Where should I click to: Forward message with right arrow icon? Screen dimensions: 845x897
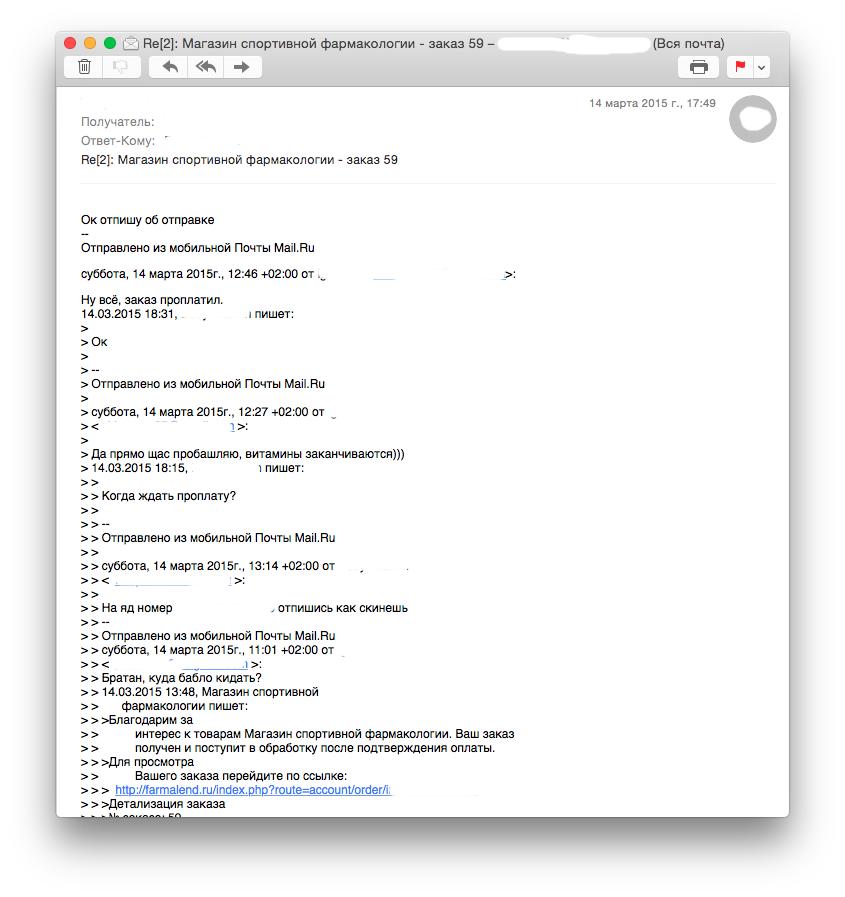[243, 67]
